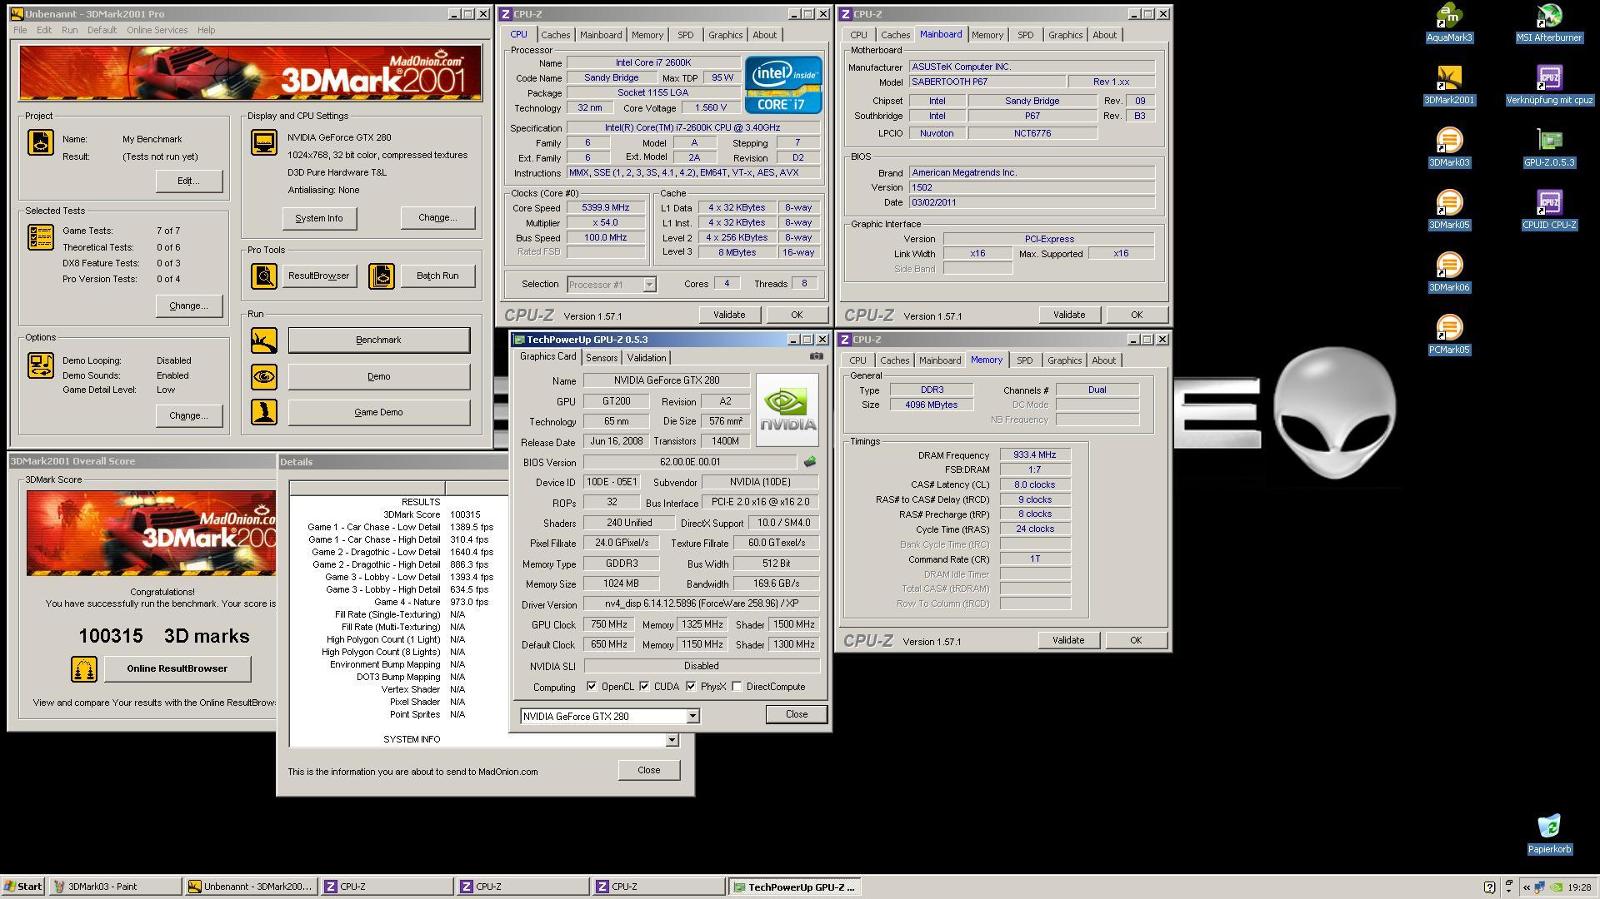Open About tab in the CPU CPU-Z window
The image size is (1600, 899).
pyautogui.click(x=764, y=35)
